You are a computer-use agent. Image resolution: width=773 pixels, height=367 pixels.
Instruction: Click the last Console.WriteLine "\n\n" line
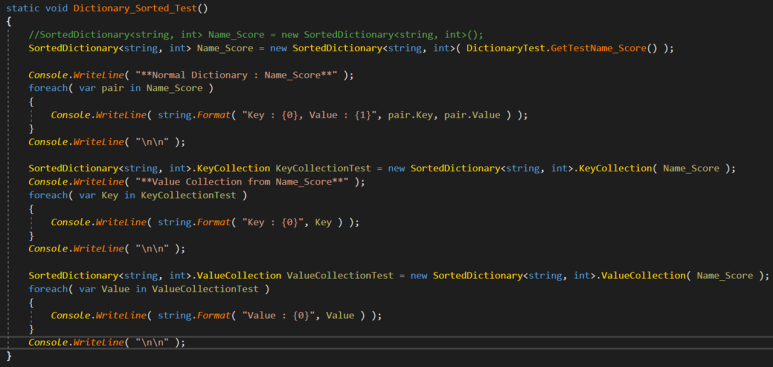107,342
